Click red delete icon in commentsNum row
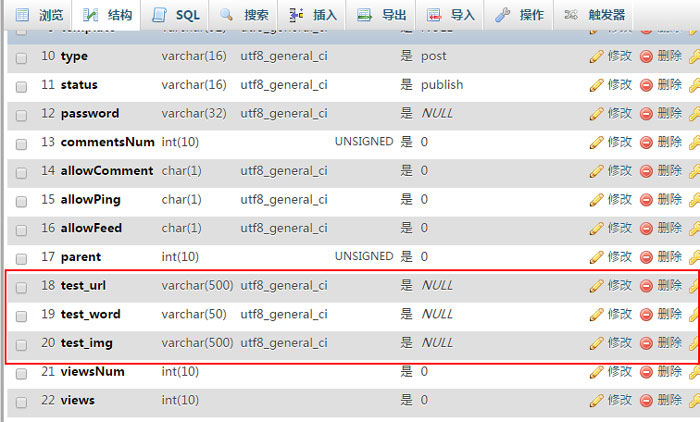Image resolution: width=700 pixels, height=422 pixels. point(646,142)
